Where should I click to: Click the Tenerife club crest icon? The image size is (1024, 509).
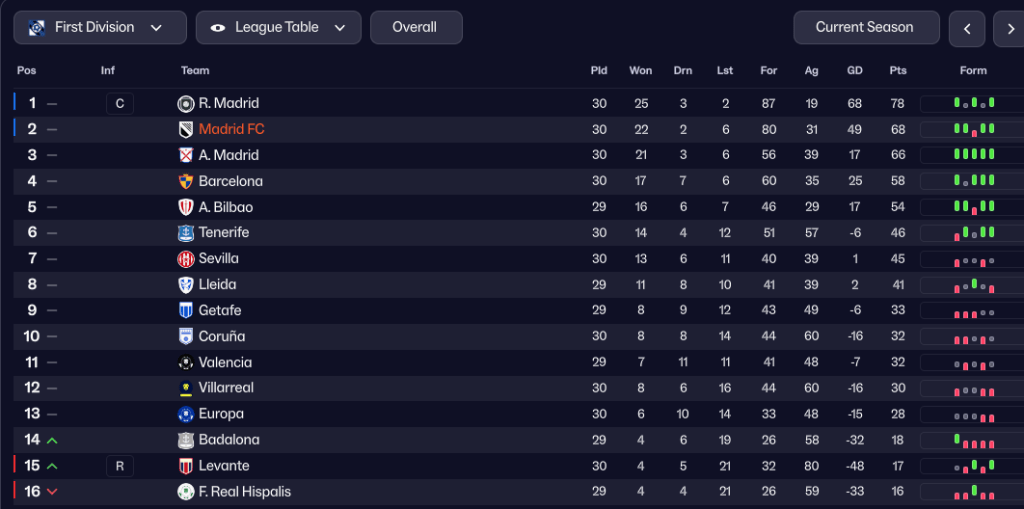point(185,233)
